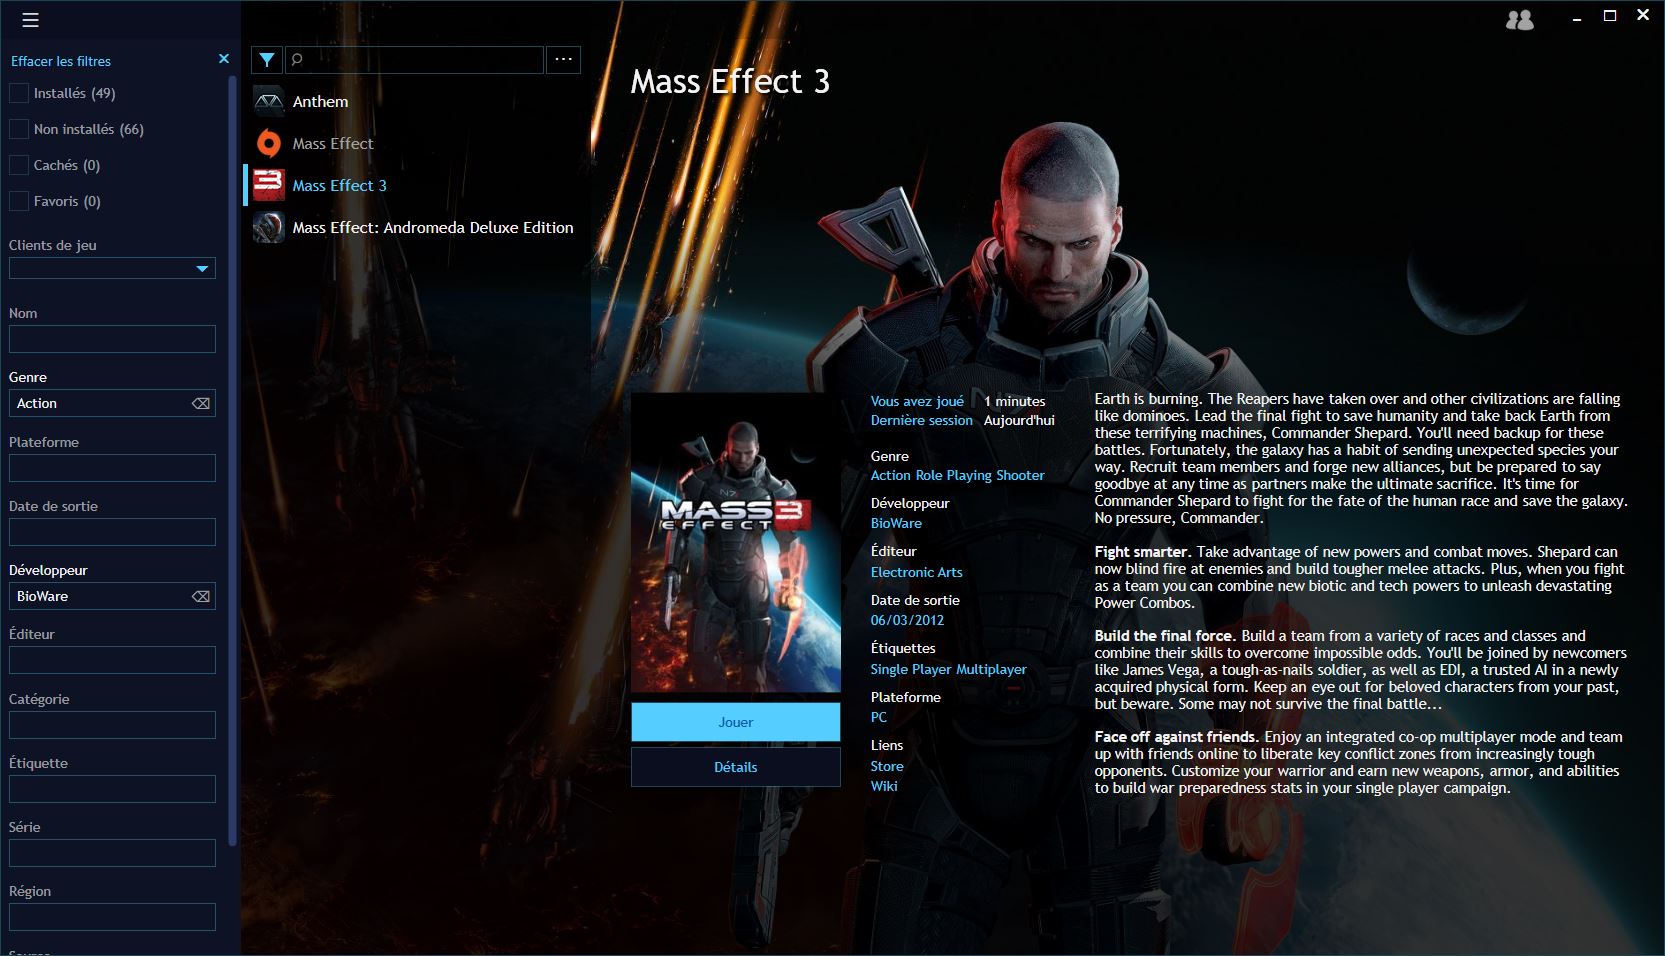Open the hamburger main menu
The image size is (1665, 956).
[30, 20]
